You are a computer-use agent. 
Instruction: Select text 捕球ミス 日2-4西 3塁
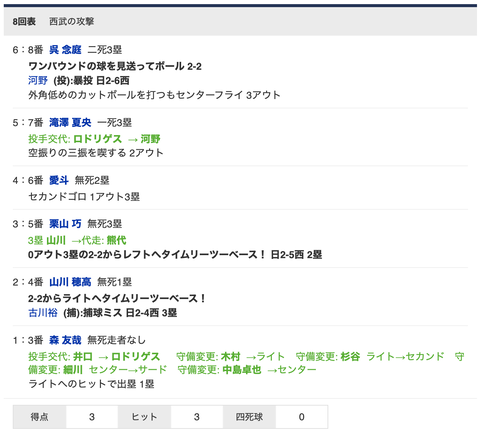(130, 313)
